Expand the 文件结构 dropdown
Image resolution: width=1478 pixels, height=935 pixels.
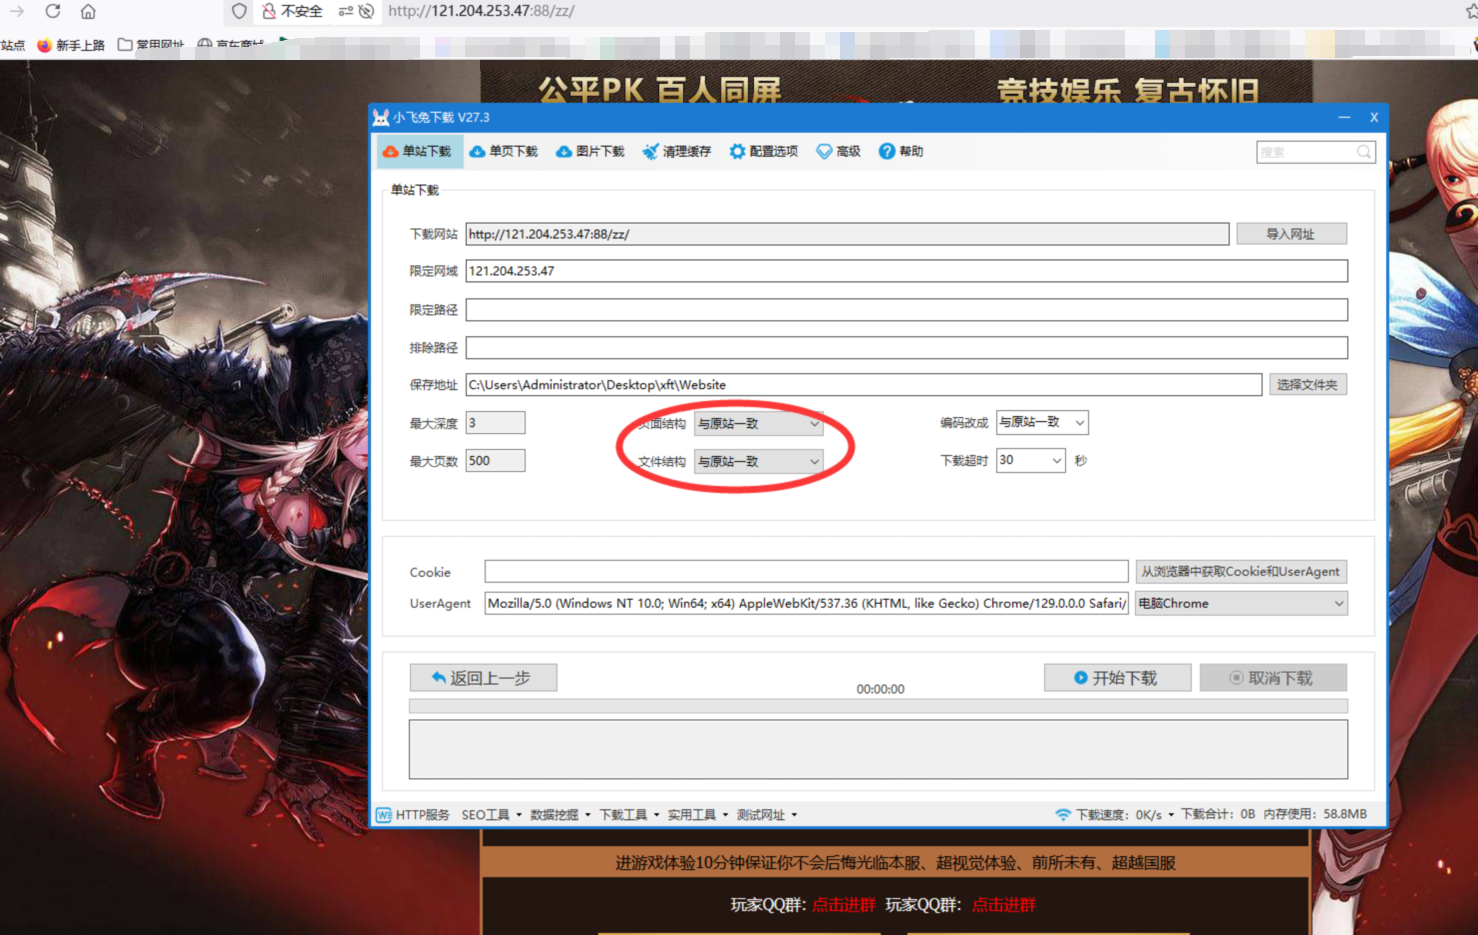758,461
